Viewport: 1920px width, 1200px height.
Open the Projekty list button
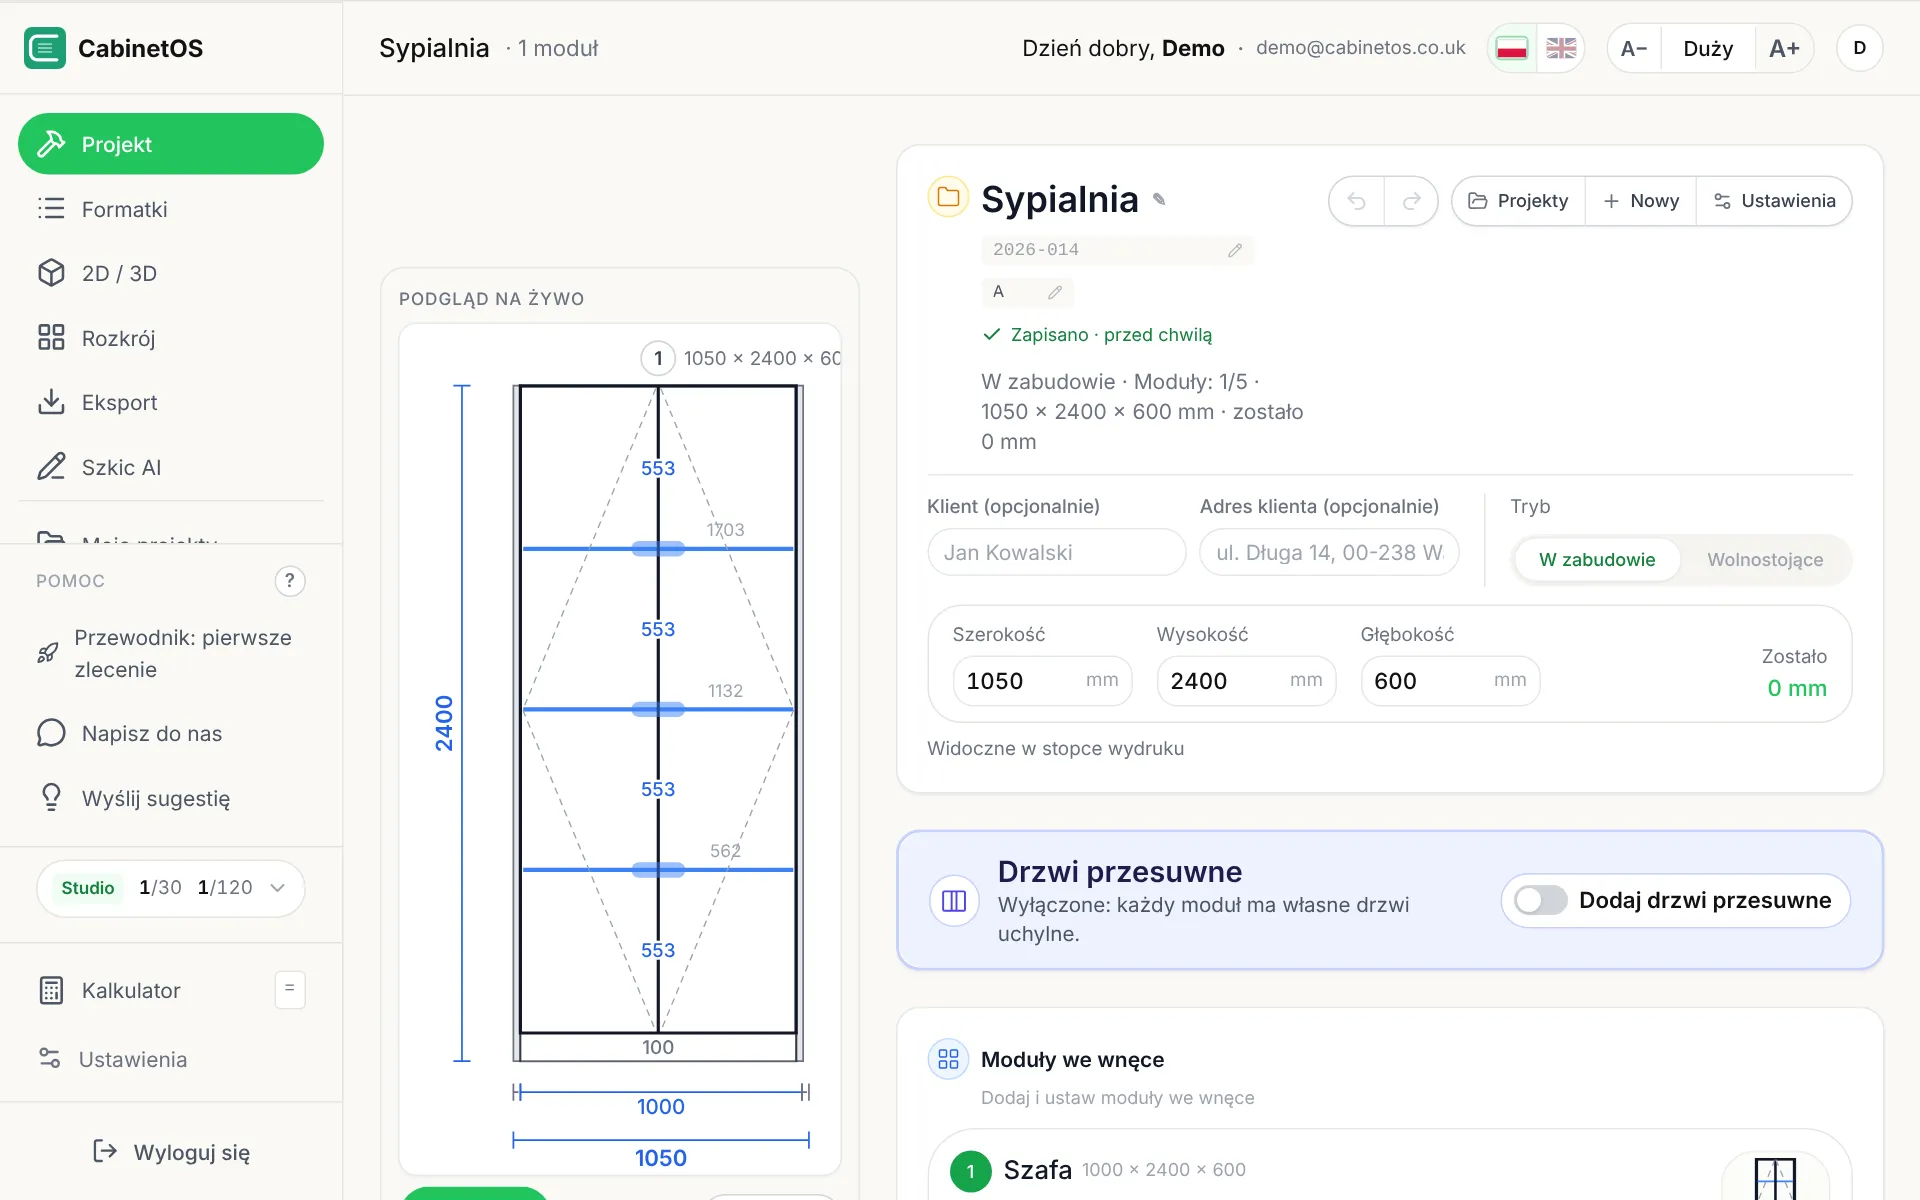click(x=1518, y=201)
